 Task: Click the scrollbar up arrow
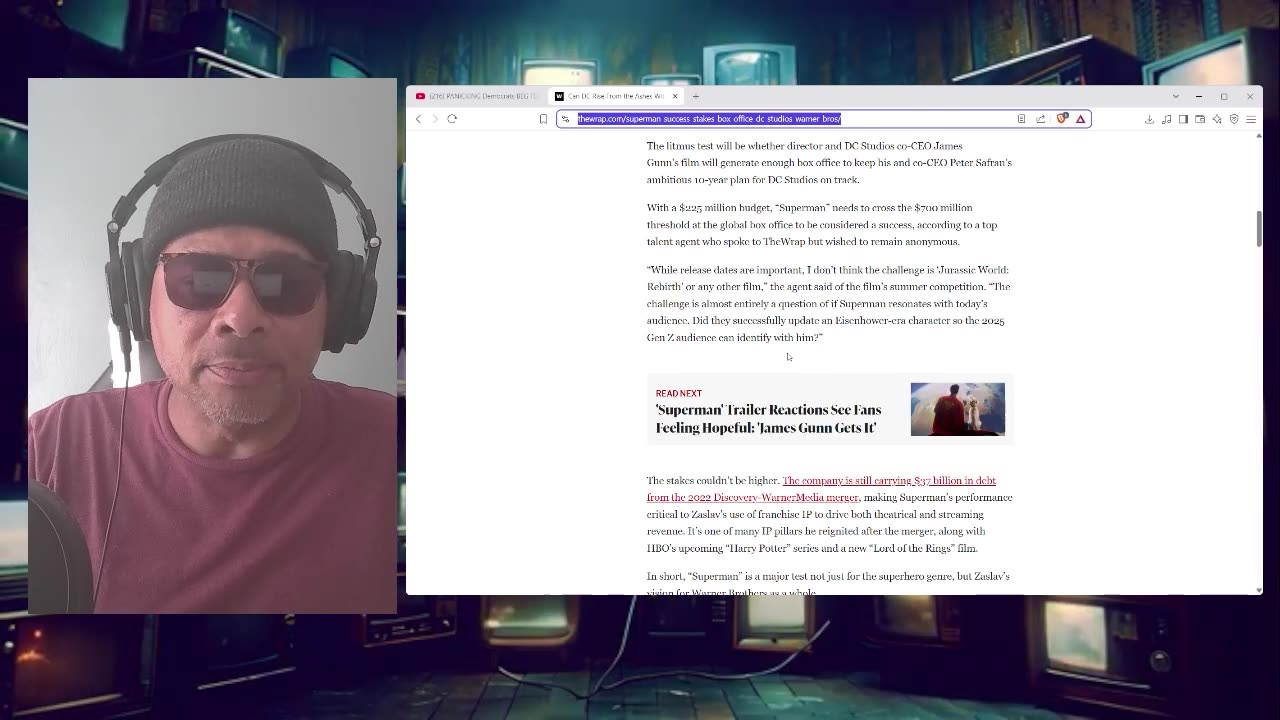click(1258, 137)
